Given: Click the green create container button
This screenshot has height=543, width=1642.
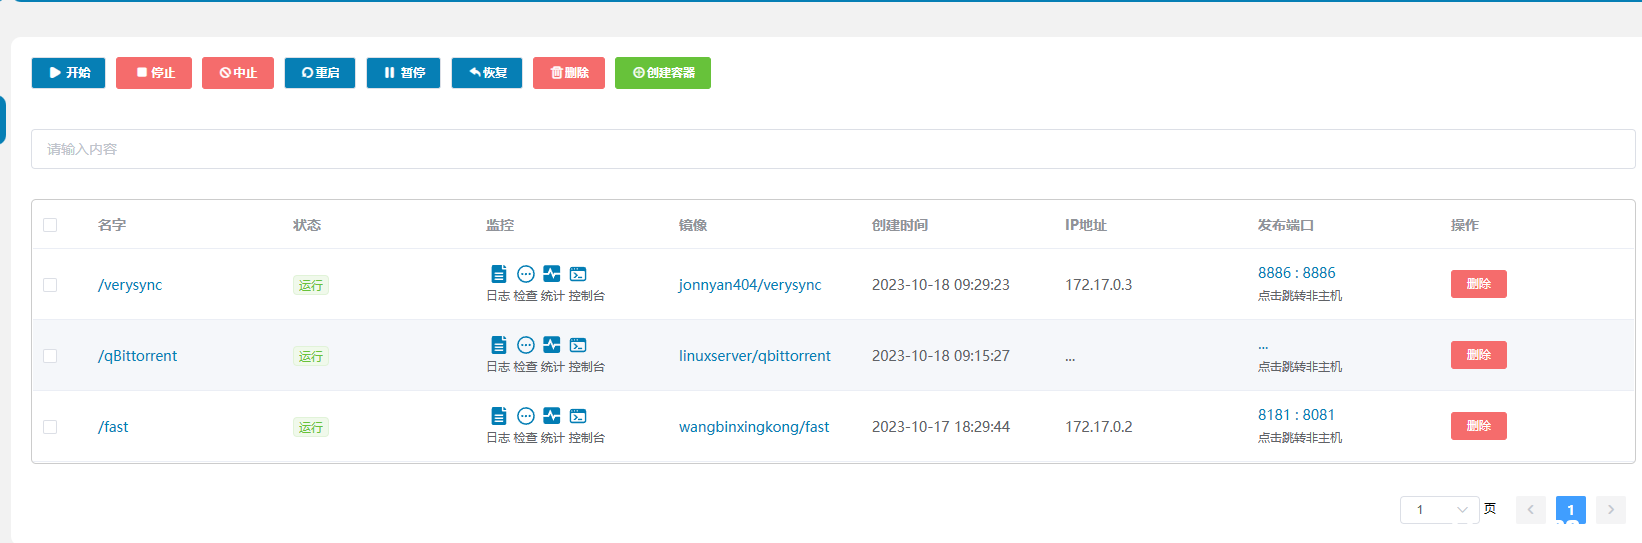Looking at the screenshot, I should click(x=662, y=73).
